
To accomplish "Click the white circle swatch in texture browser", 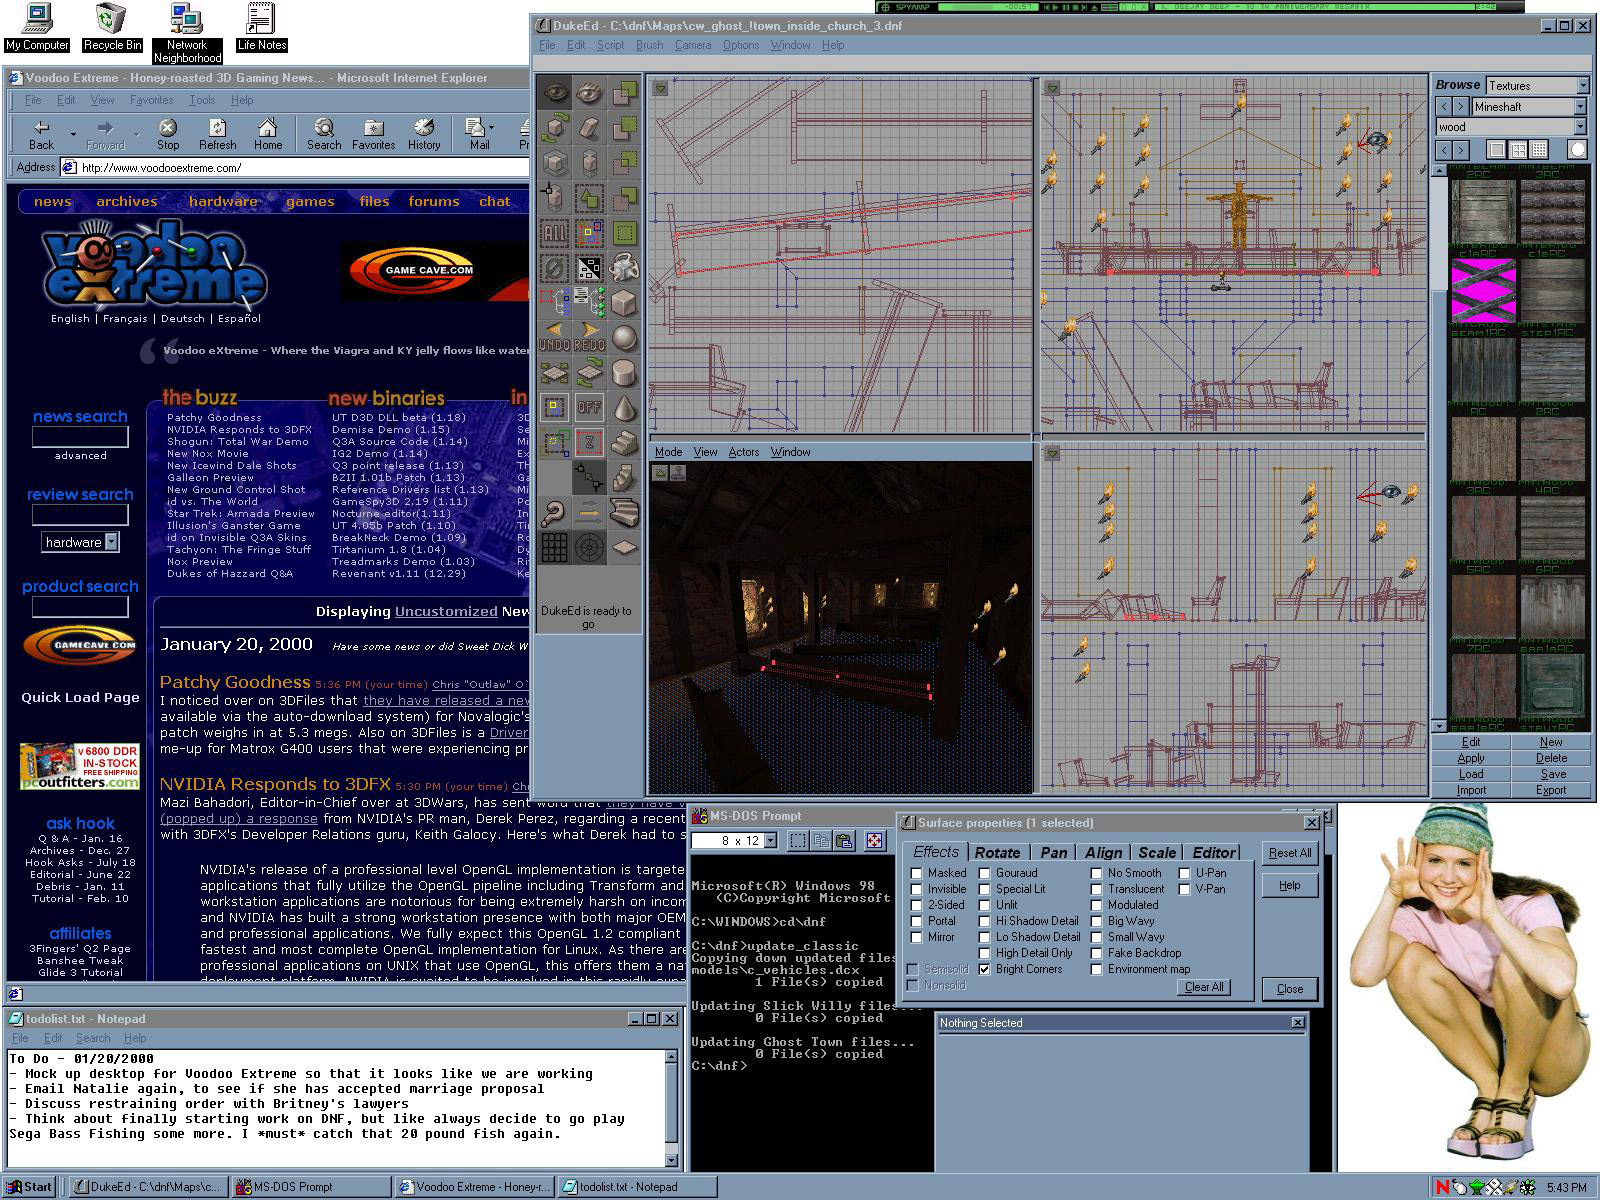I will point(1577,150).
